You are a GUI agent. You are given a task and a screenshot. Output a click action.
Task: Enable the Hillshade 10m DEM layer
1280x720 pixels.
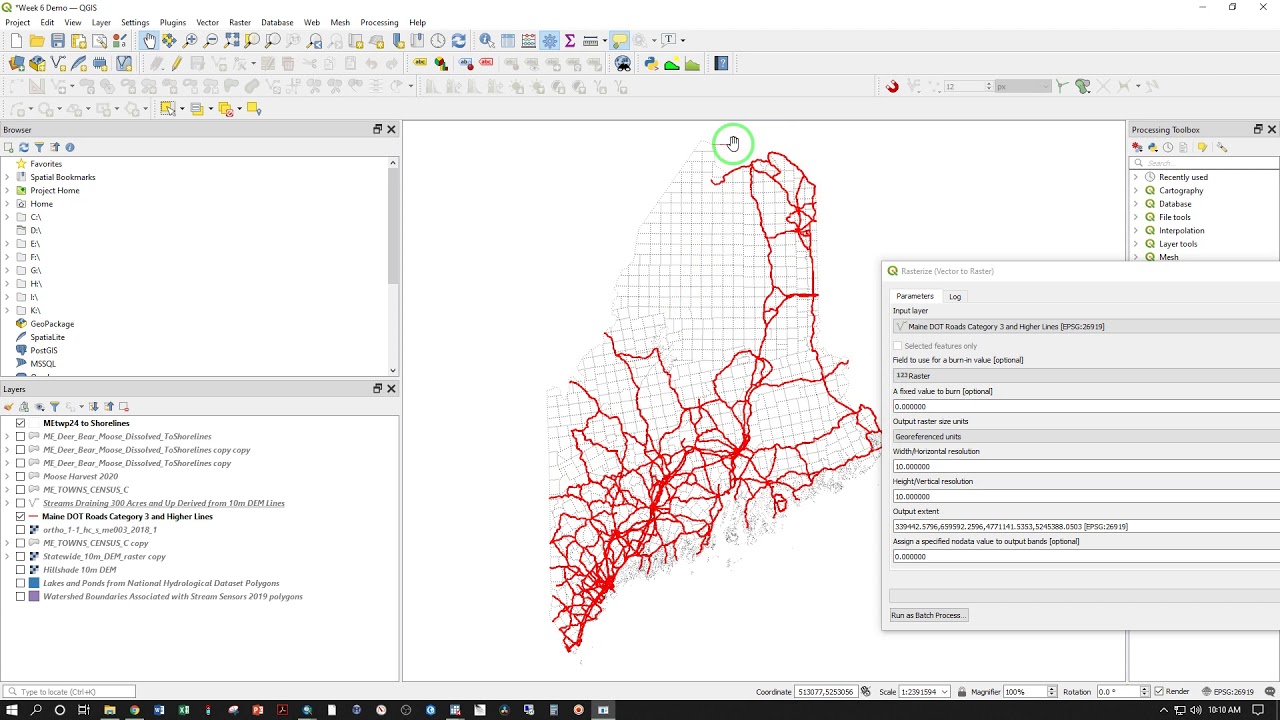pyautogui.click(x=20, y=570)
